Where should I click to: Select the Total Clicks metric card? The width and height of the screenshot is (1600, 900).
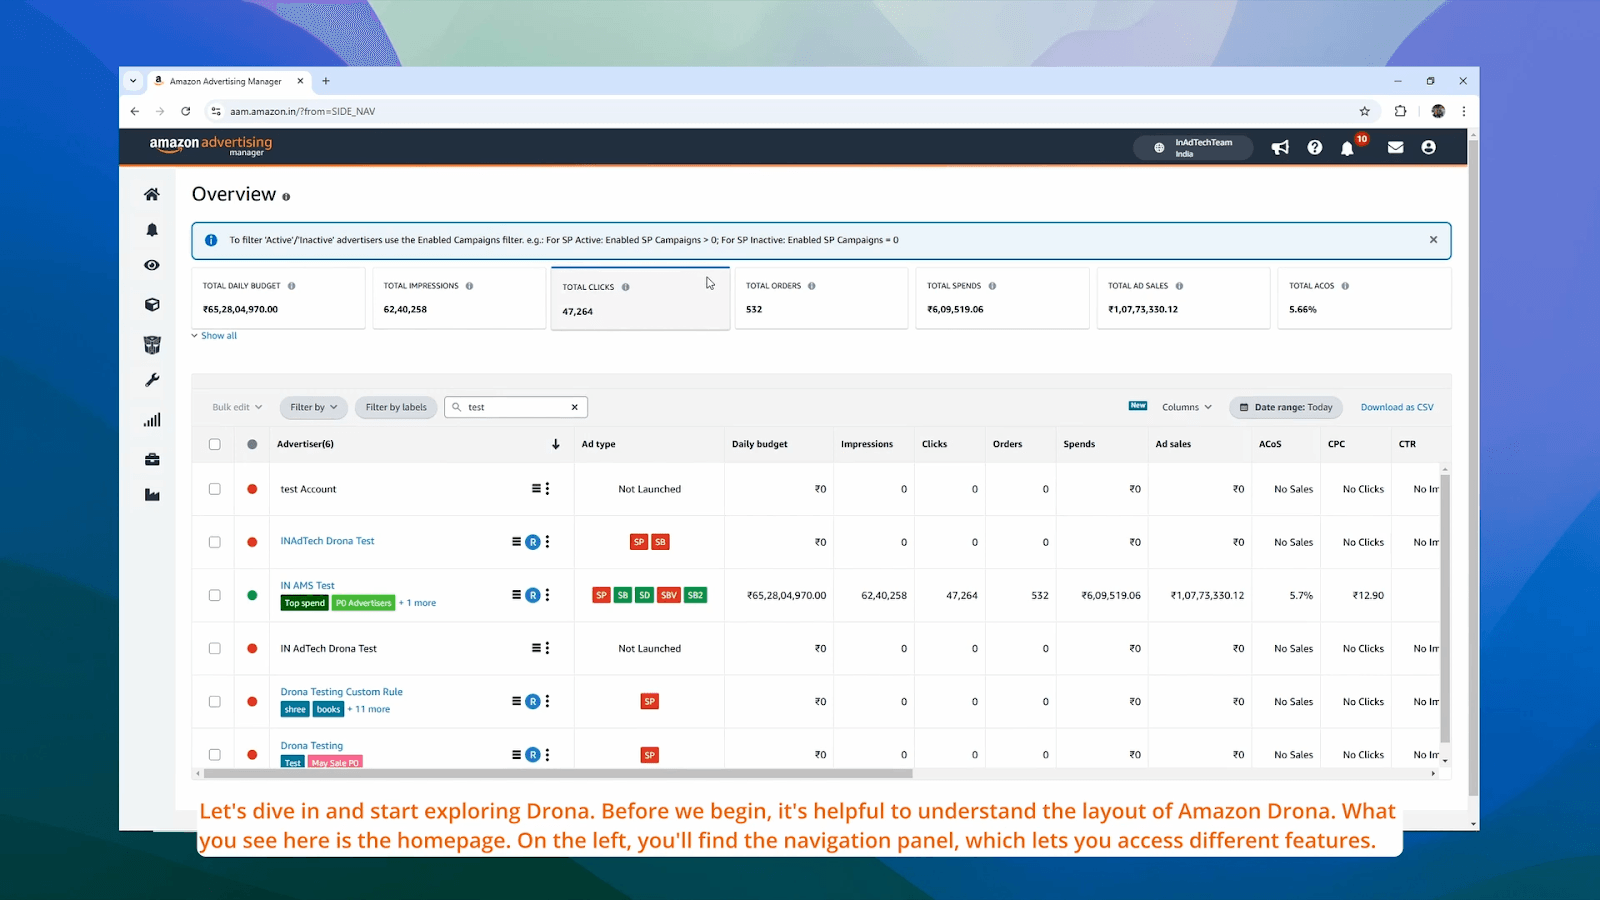point(640,299)
